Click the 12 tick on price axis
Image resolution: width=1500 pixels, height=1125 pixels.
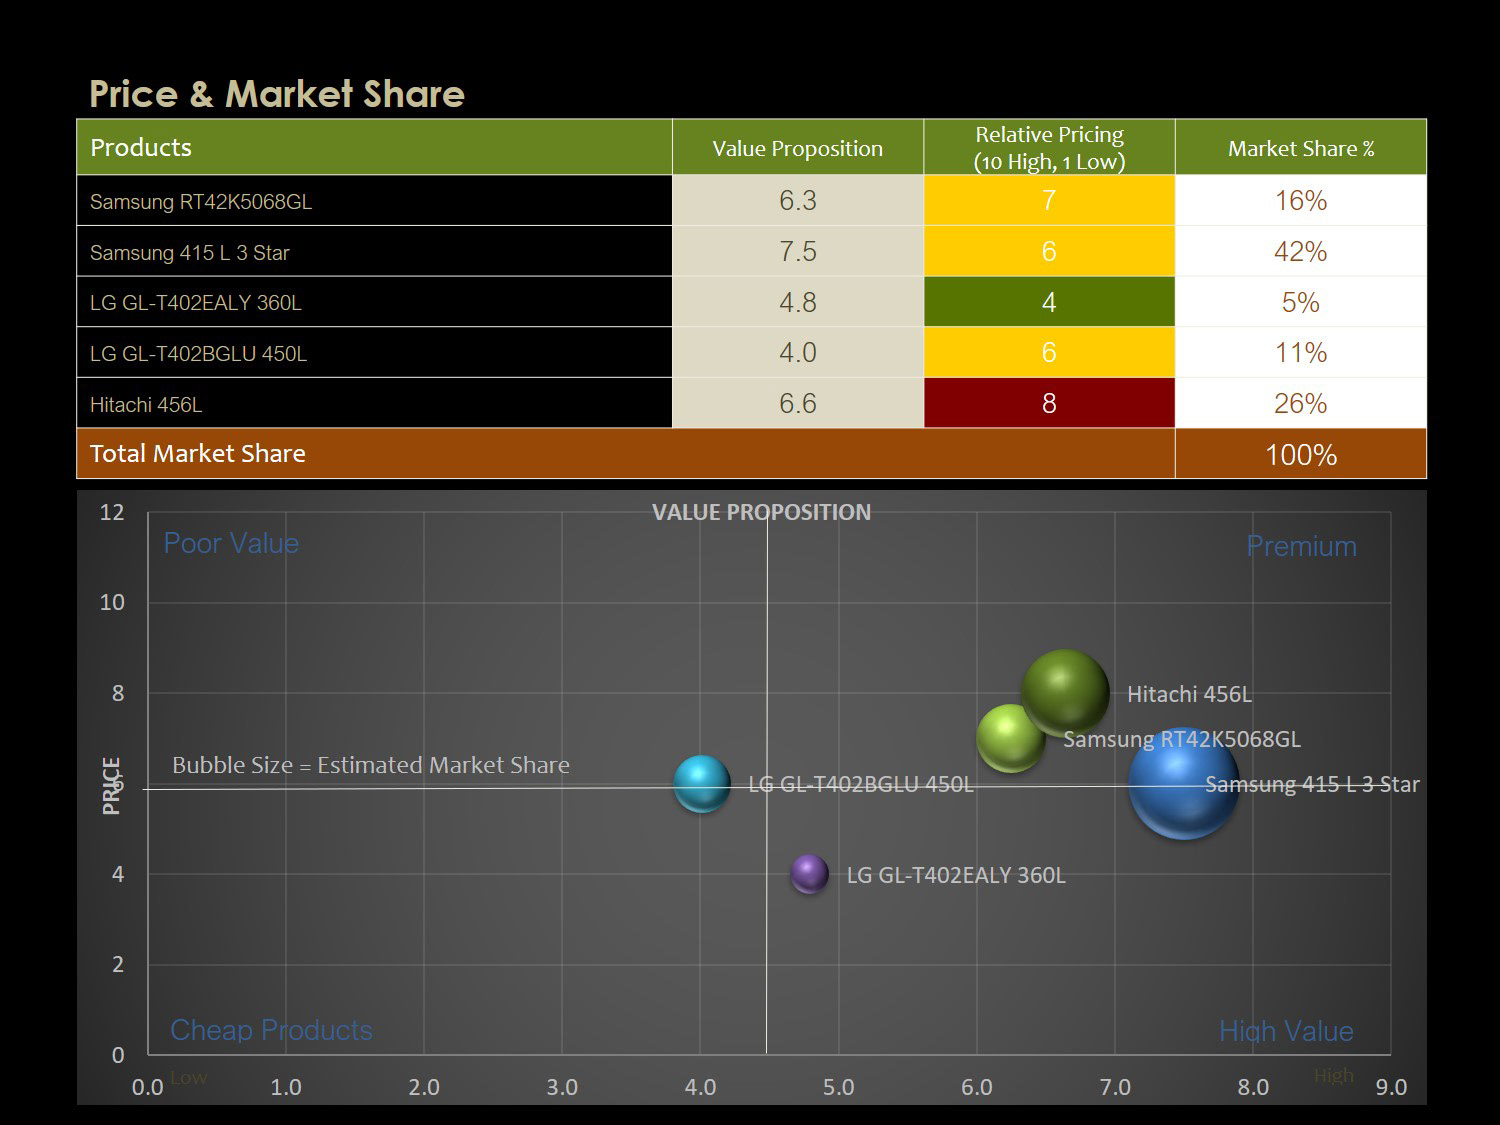tap(112, 512)
